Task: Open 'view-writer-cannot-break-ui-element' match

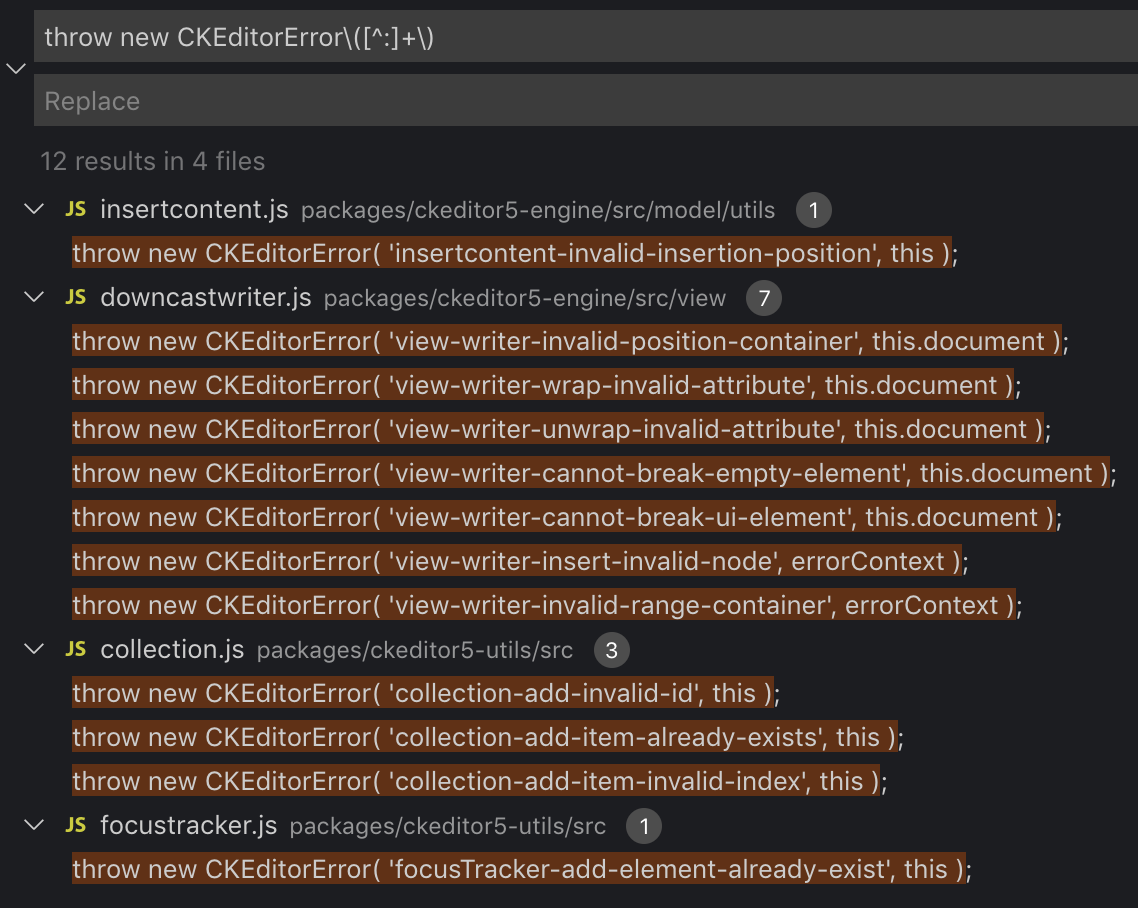Action: [567, 517]
